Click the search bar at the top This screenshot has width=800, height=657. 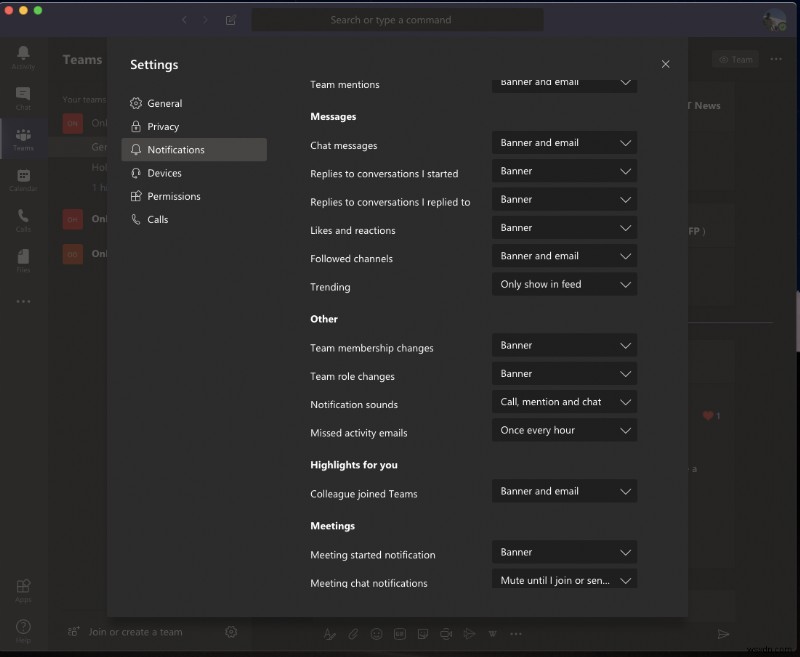[x=397, y=19]
